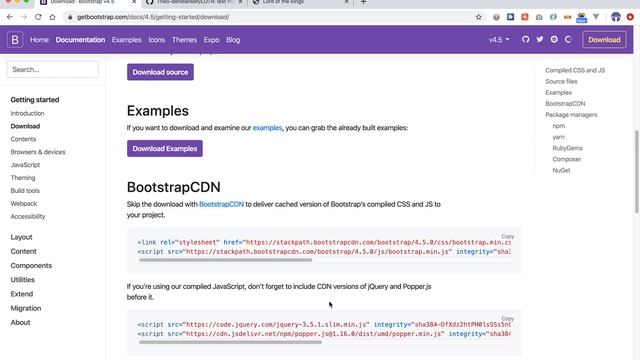Open the dark blue square extension icon
Viewport: 640px width, 360px height.
511,17
